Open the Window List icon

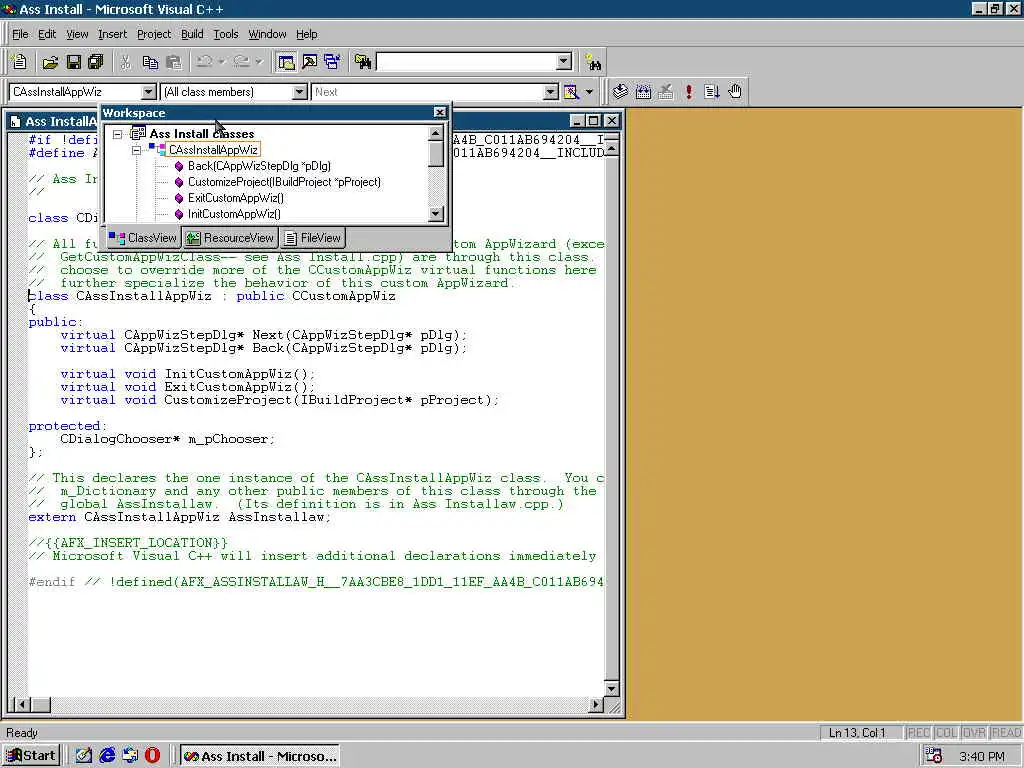332,62
